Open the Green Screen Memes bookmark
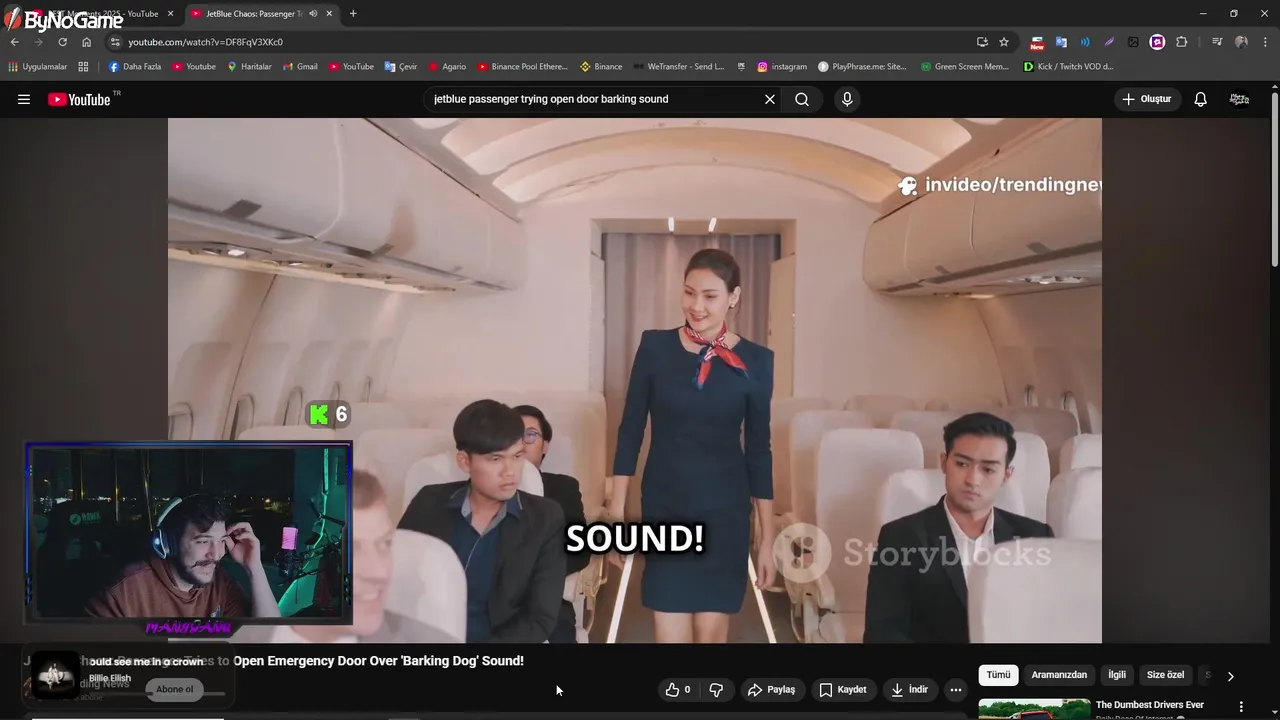The width and height of the screenshot is (1280, 720). pos(965,67)
